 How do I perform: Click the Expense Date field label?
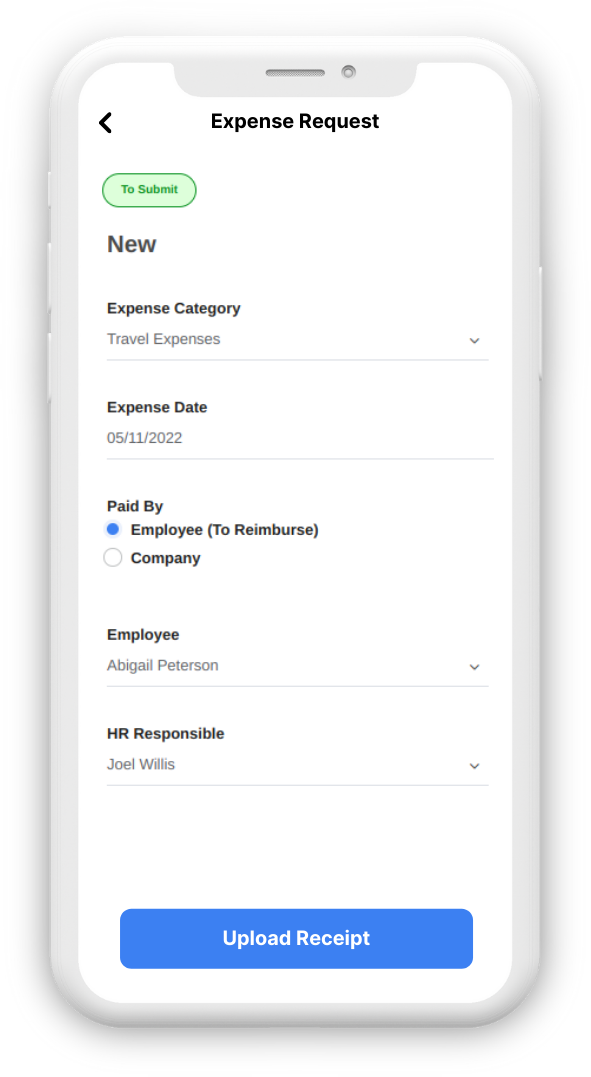pyautogui.click(x=157, y=407)
